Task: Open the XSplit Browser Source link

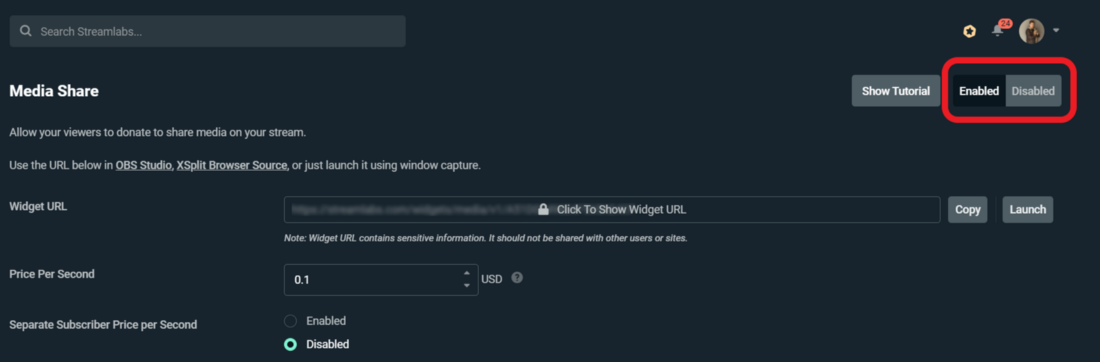Action: click(232, 166)
